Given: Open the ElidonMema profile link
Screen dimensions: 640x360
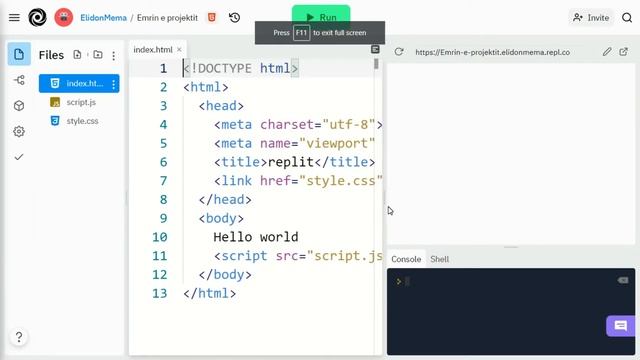Looking at the screenshot, I should 103,18.
